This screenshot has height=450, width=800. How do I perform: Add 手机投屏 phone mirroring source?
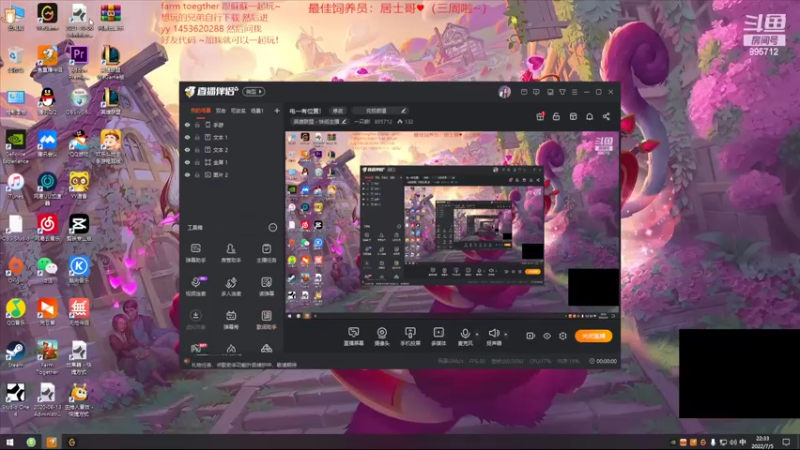410,337
